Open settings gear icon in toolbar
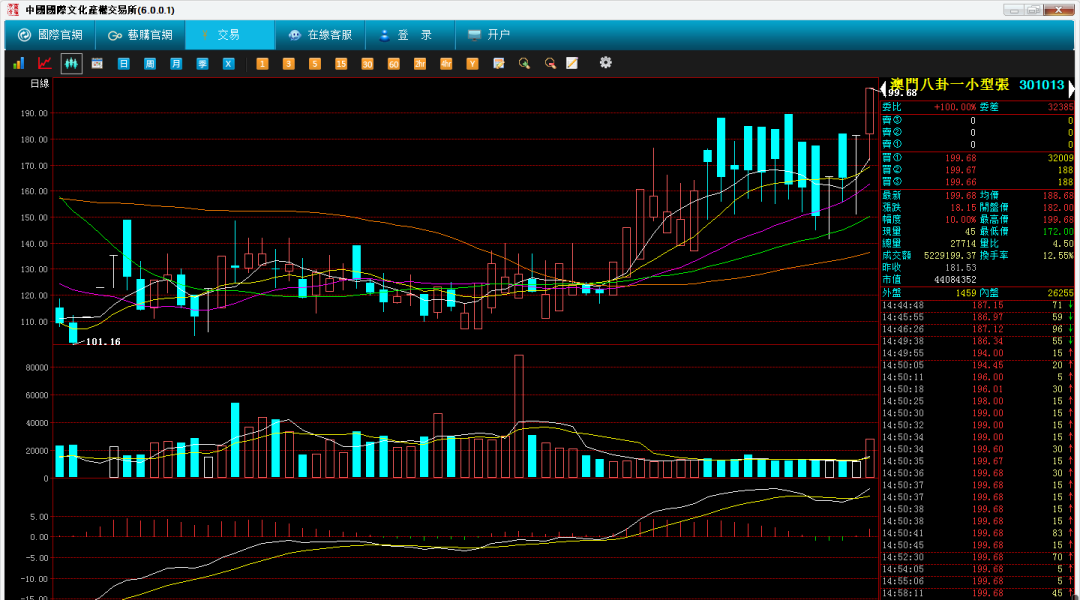The width and height of the screenshot is (1080, 600). 605,63
